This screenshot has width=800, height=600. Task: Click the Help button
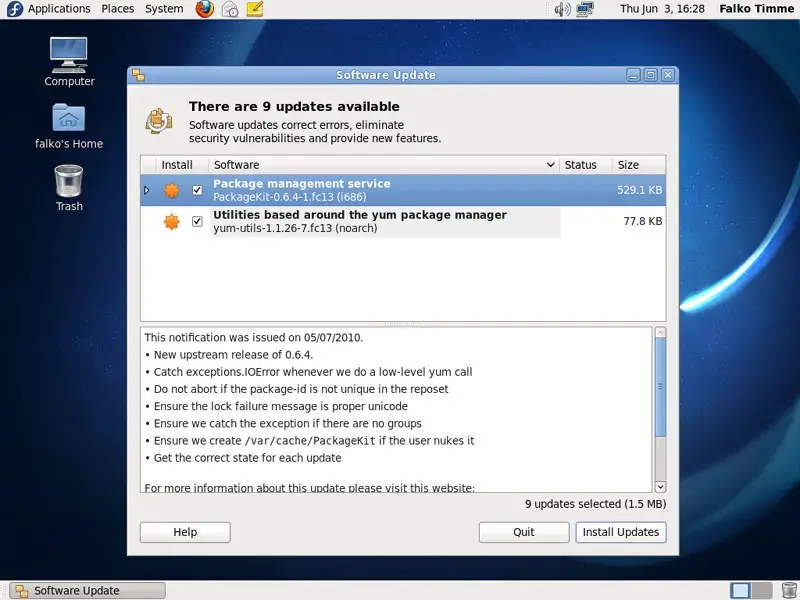pyautogui.click(x=185, y=532)
